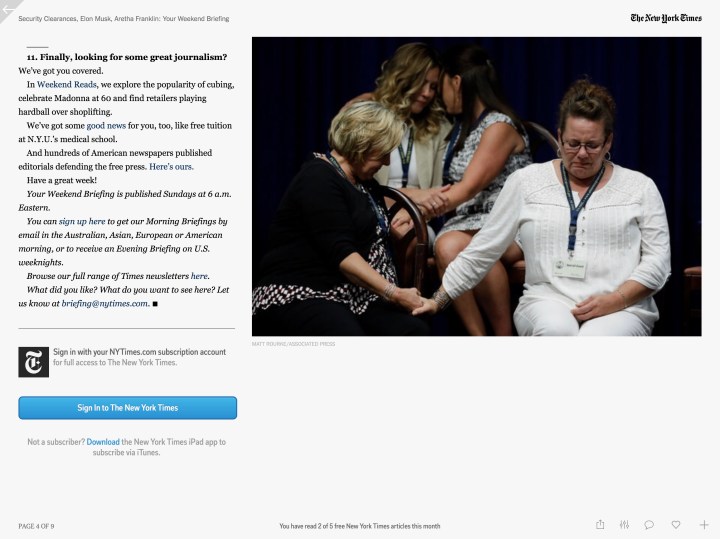Open the Weekend Reads link
This screenshot has height=539, width=720.
(67, 85)
